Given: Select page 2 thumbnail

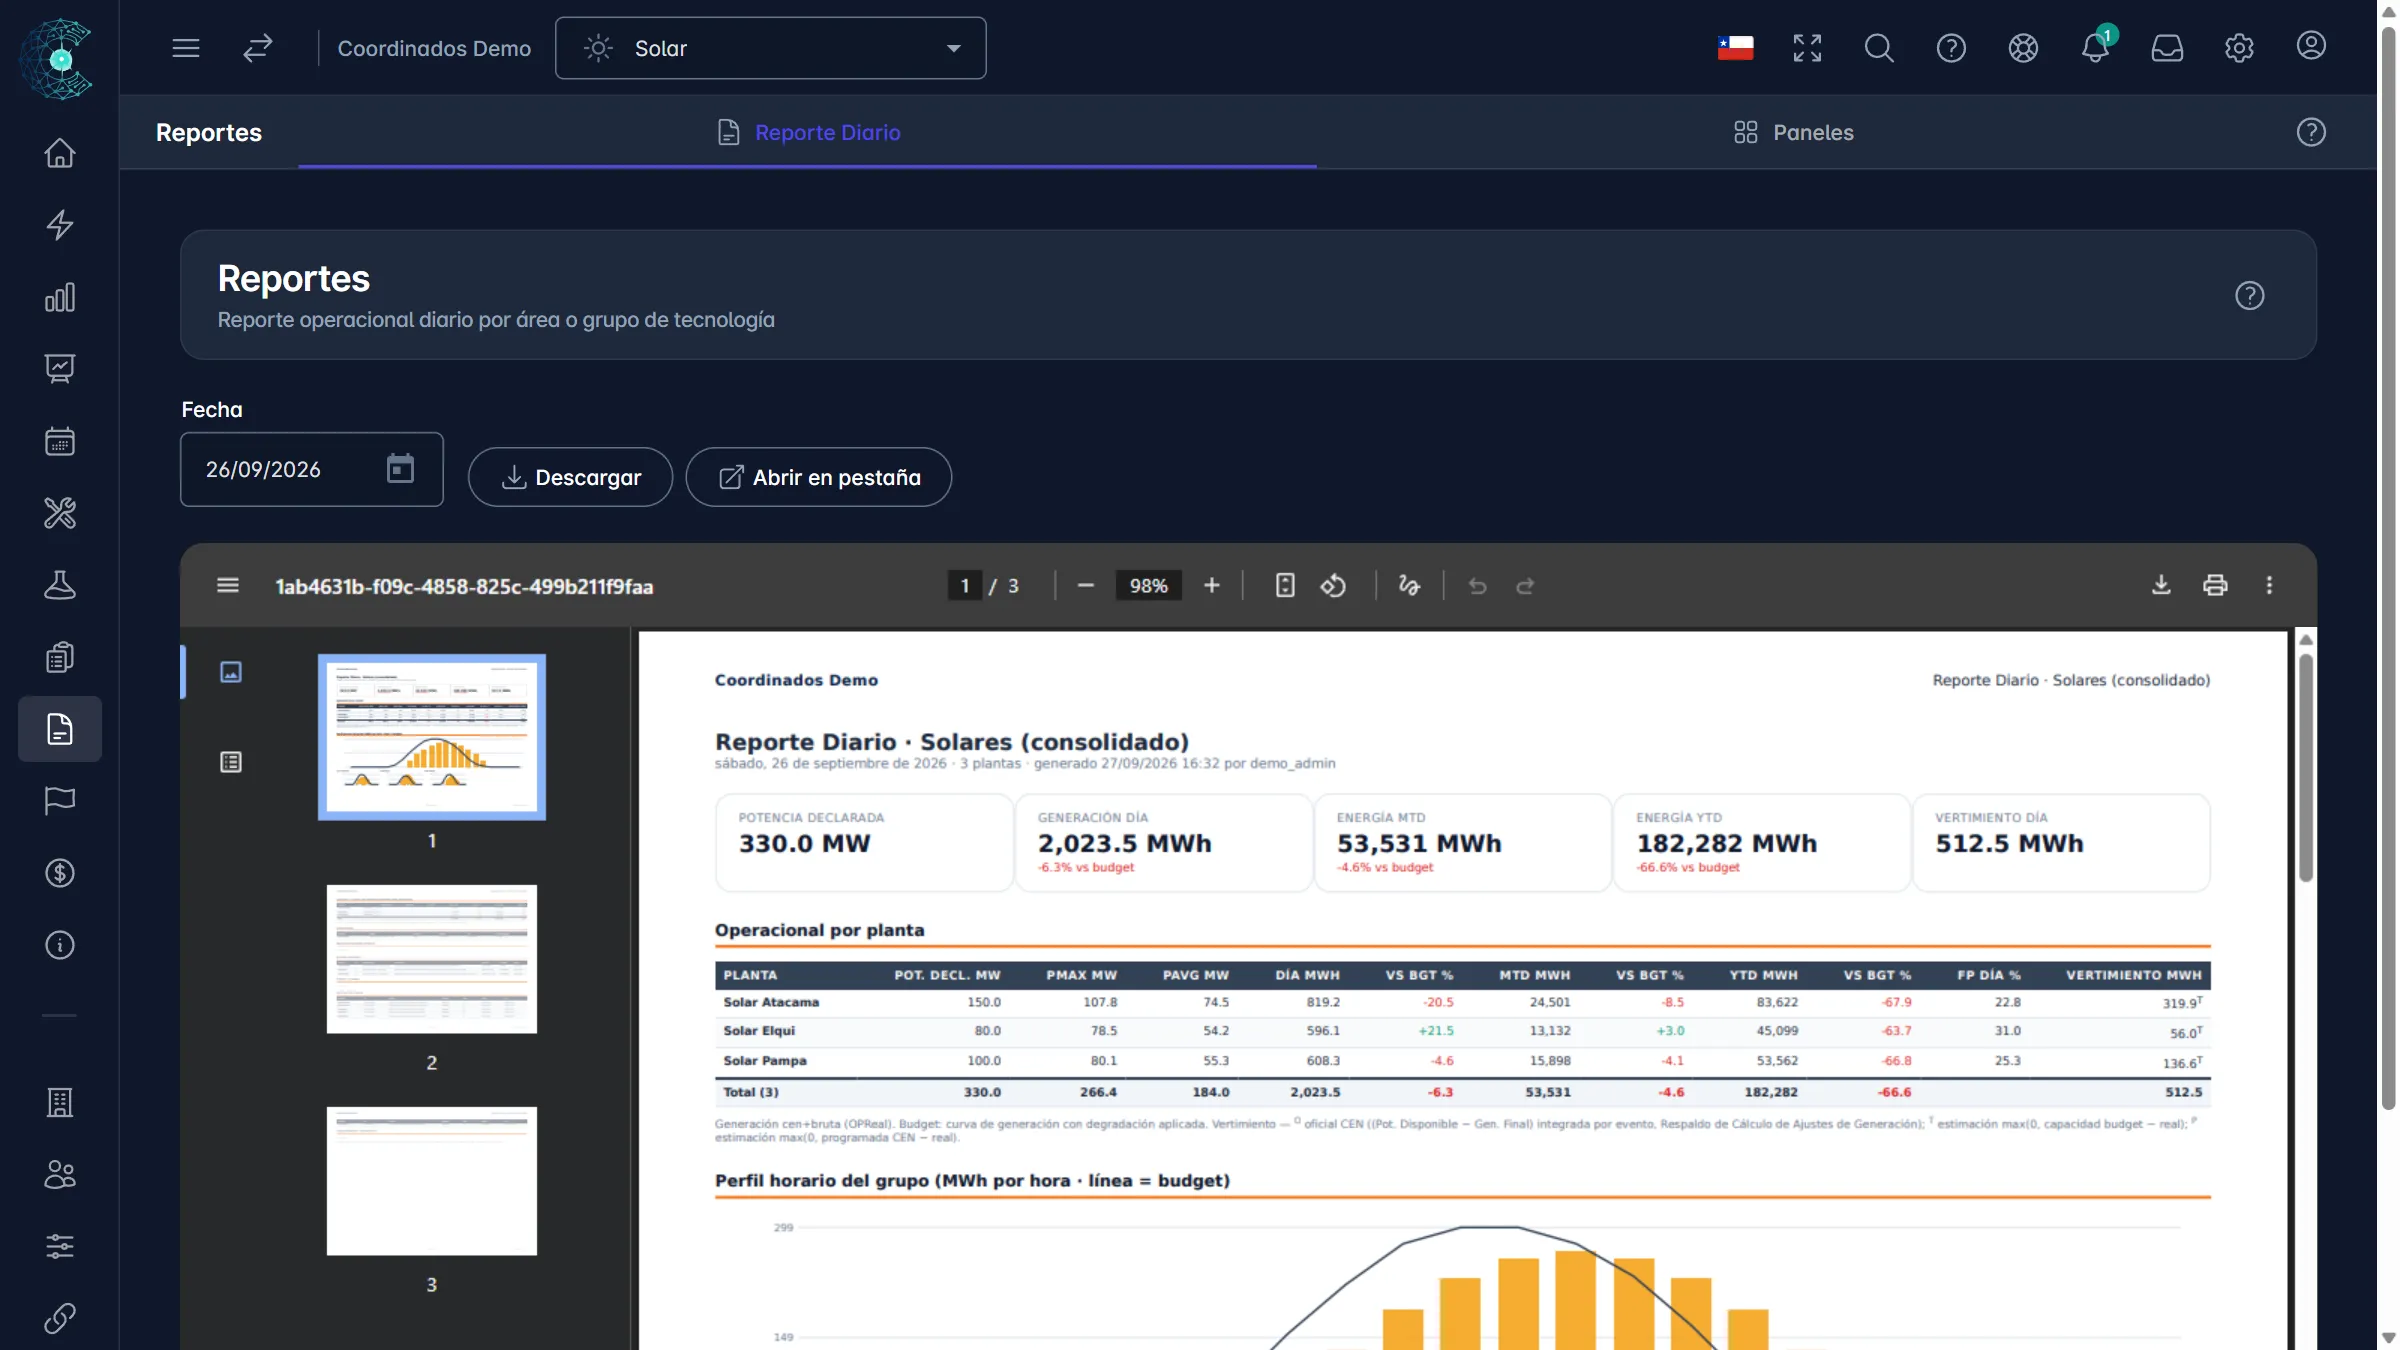Looking at the screenshot, I should point(432,959).
